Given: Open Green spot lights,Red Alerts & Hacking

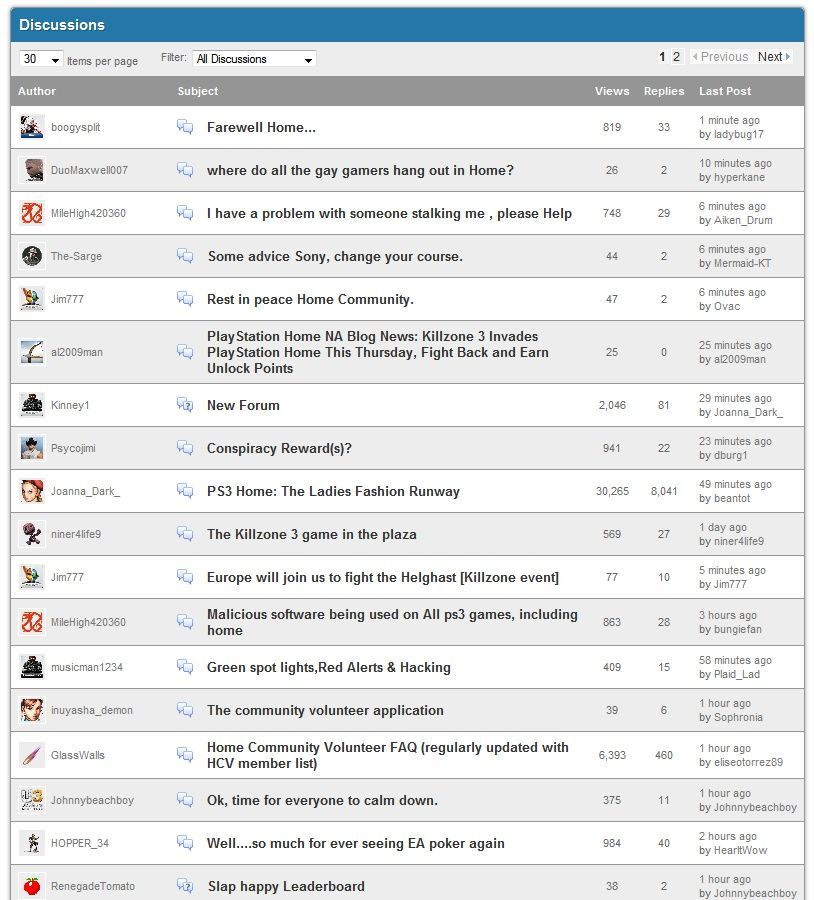Looking at the screenshot, I should [x=329, y=667].
